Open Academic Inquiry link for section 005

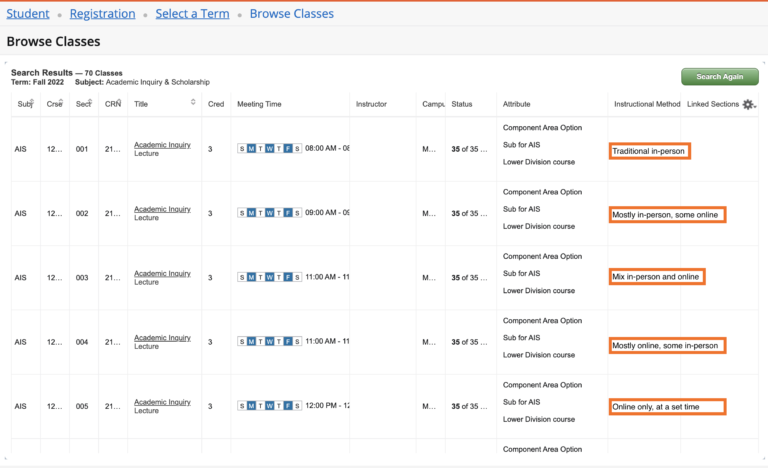(x=162, y=402)
